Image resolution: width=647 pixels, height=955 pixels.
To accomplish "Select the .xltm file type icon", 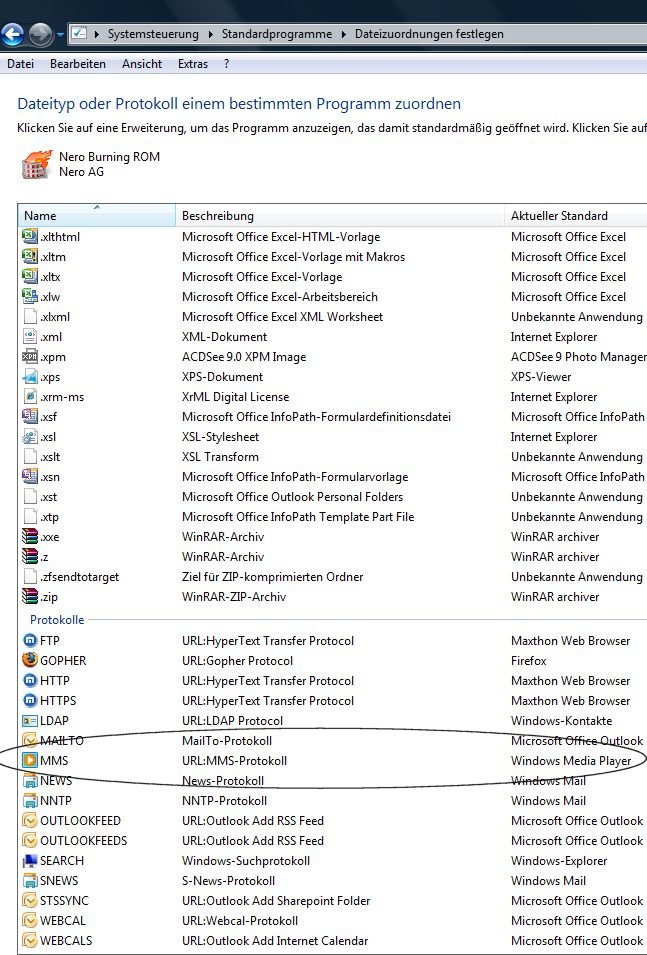I will pos(30,256).
